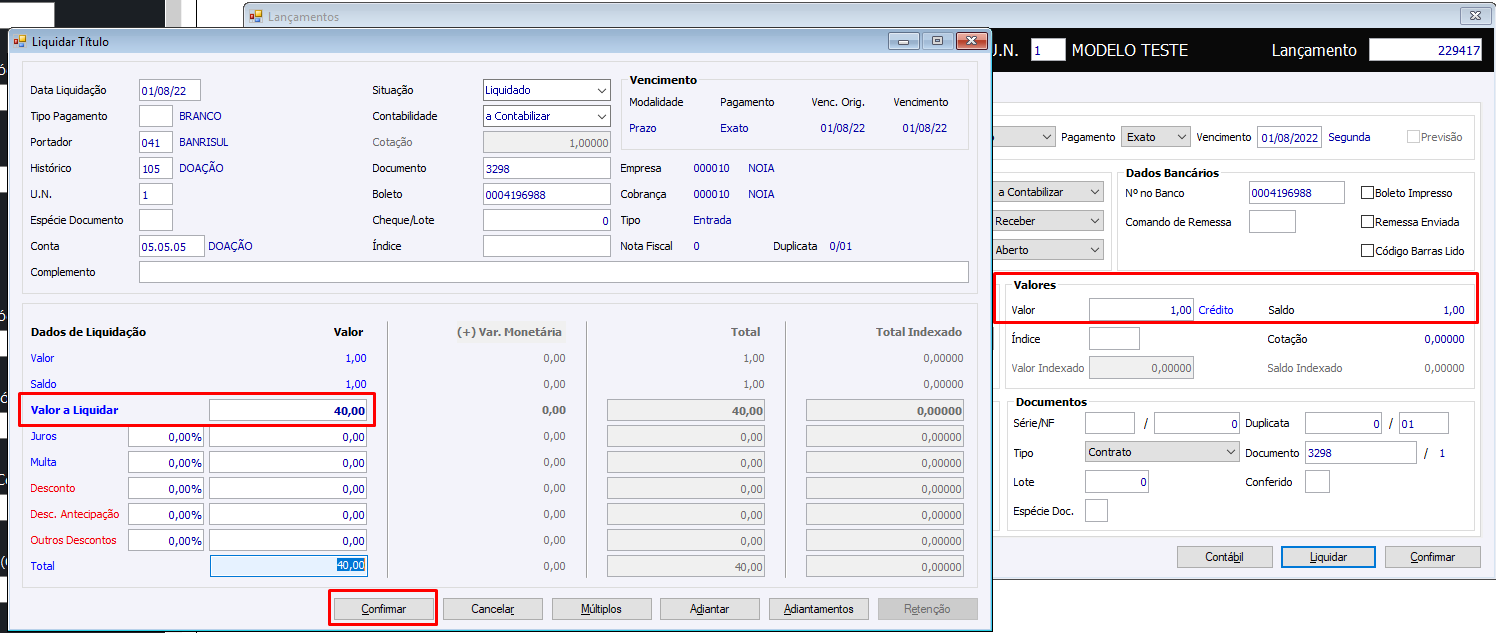Screen dimensions: 1496x633
Task: Click the Série/NF first field
Action: tap(1110, 423)
